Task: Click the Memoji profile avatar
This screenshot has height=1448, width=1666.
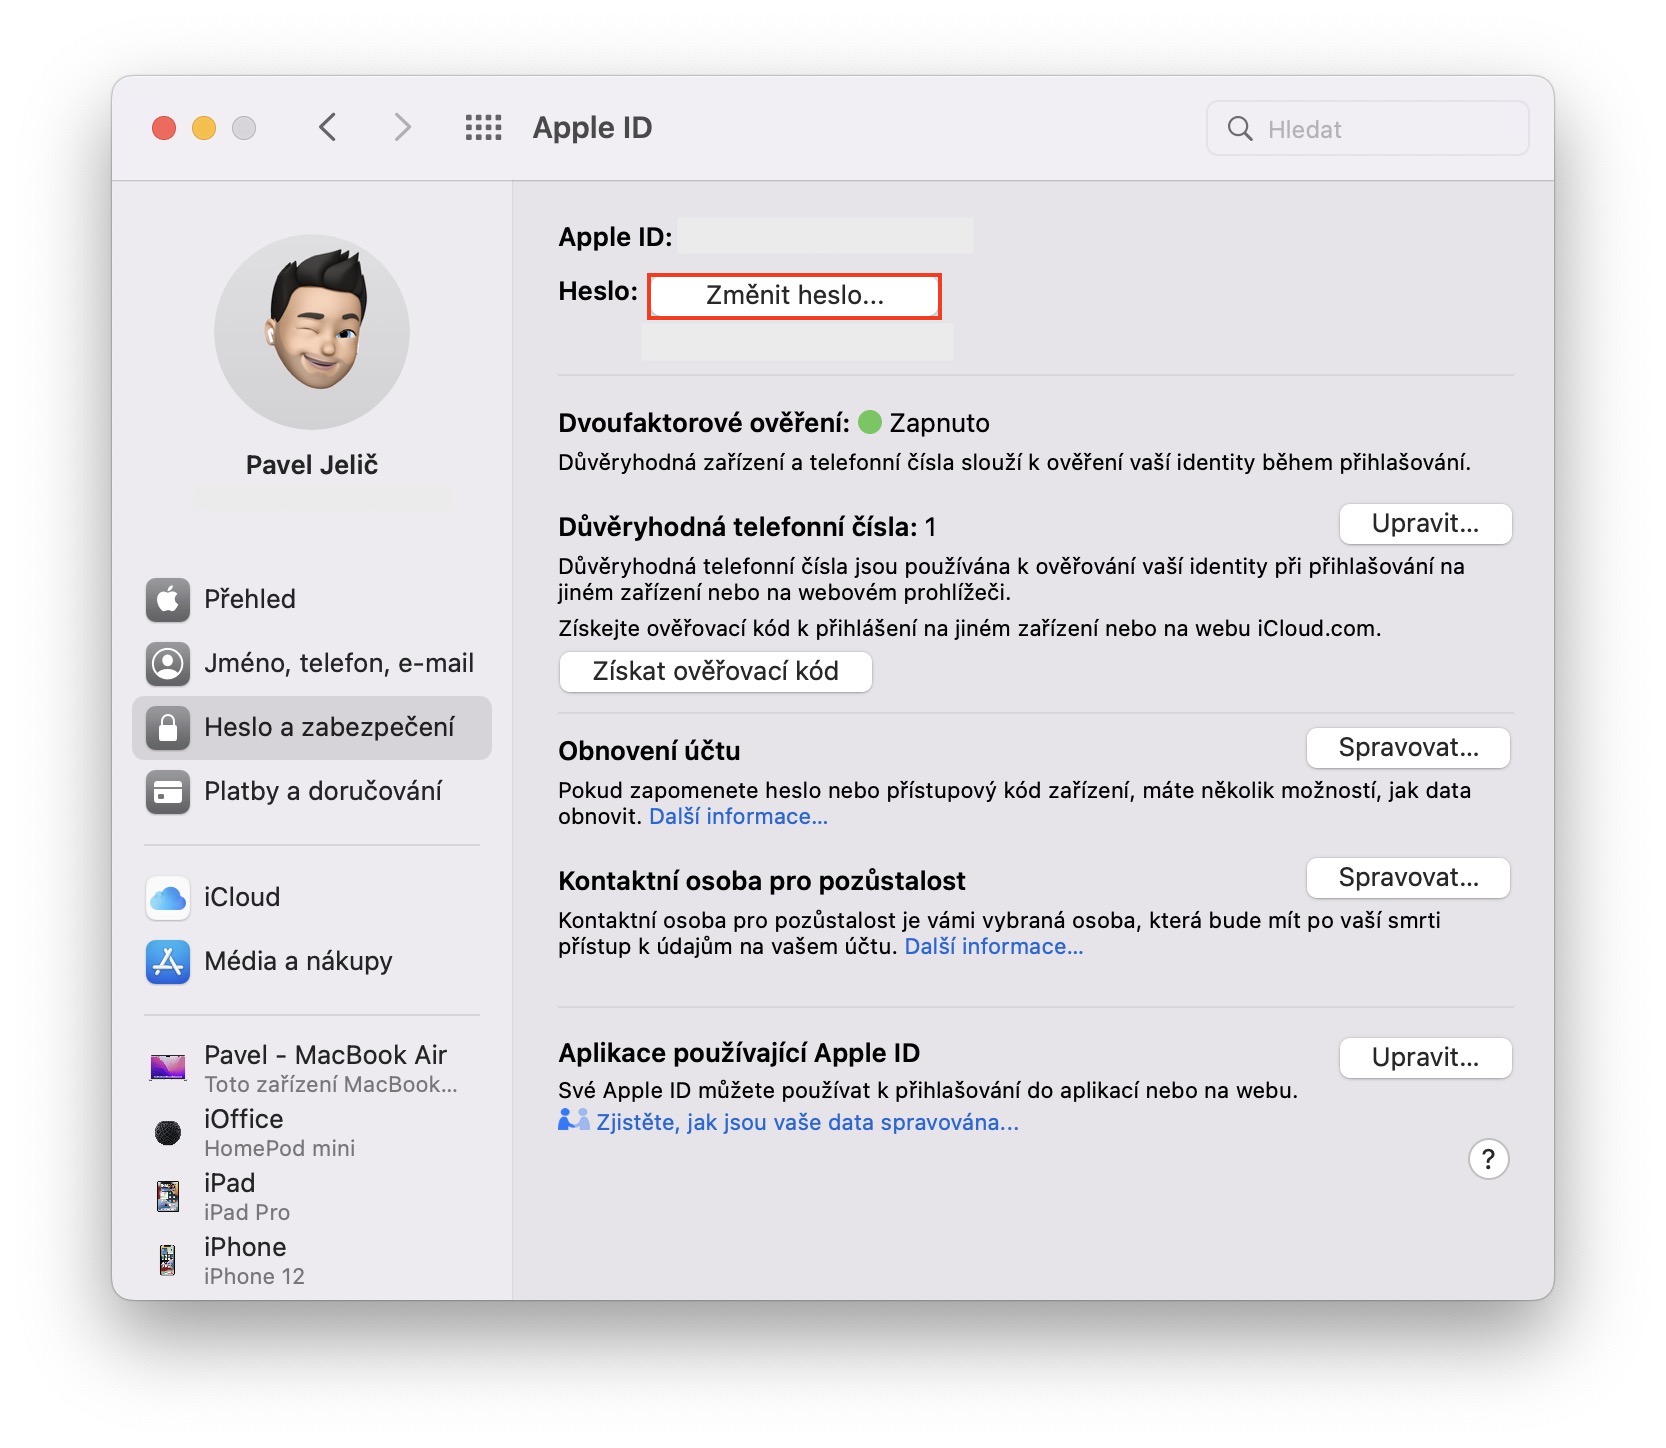Action: (312, 332)
